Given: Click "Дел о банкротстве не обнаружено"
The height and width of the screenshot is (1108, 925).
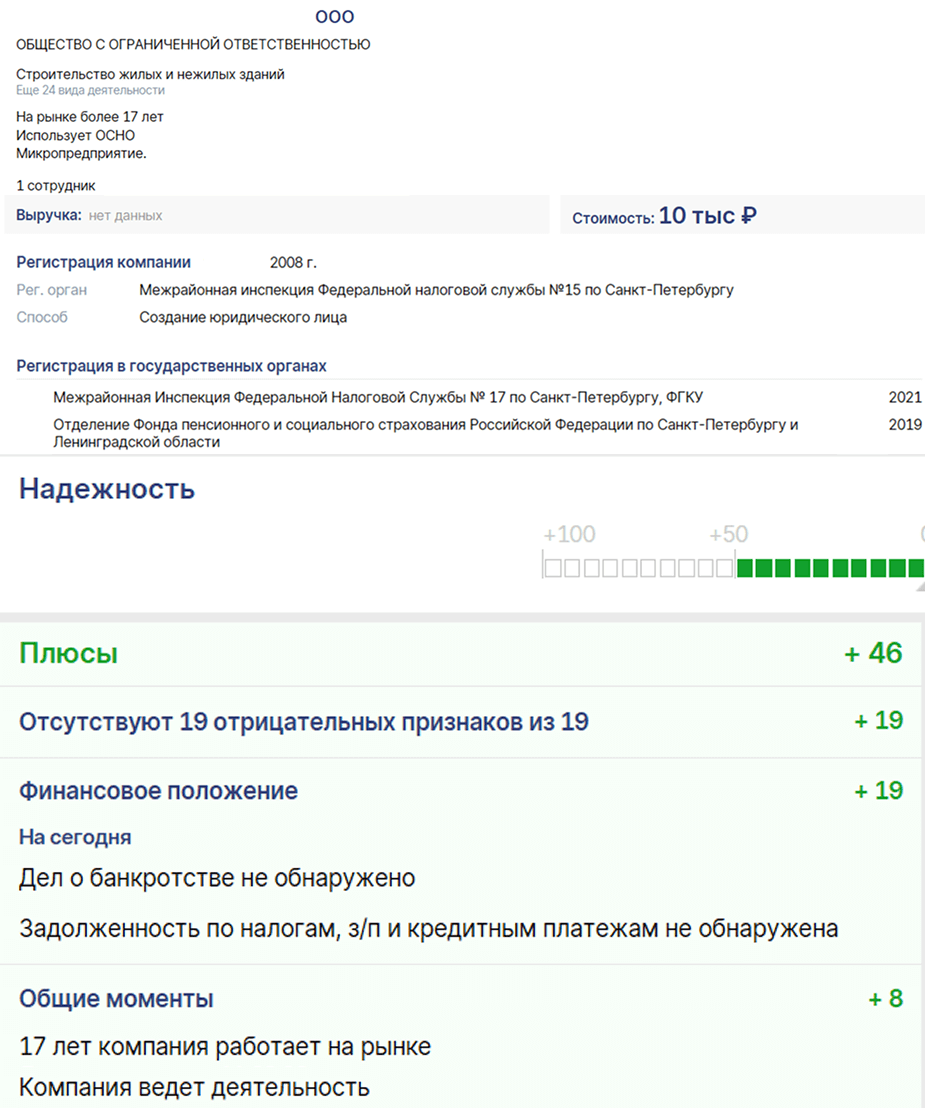Looking at the screenshot, I should pyautogui.click(x=217, y=878).
